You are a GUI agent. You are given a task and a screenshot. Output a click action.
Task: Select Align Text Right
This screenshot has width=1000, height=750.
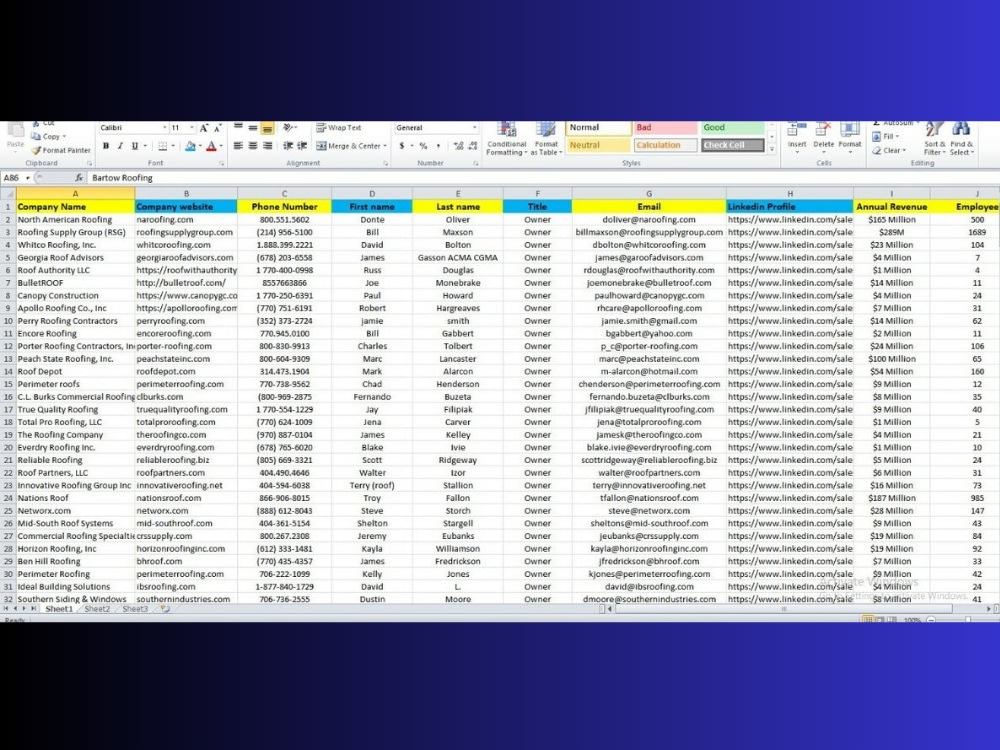[267, 146]
